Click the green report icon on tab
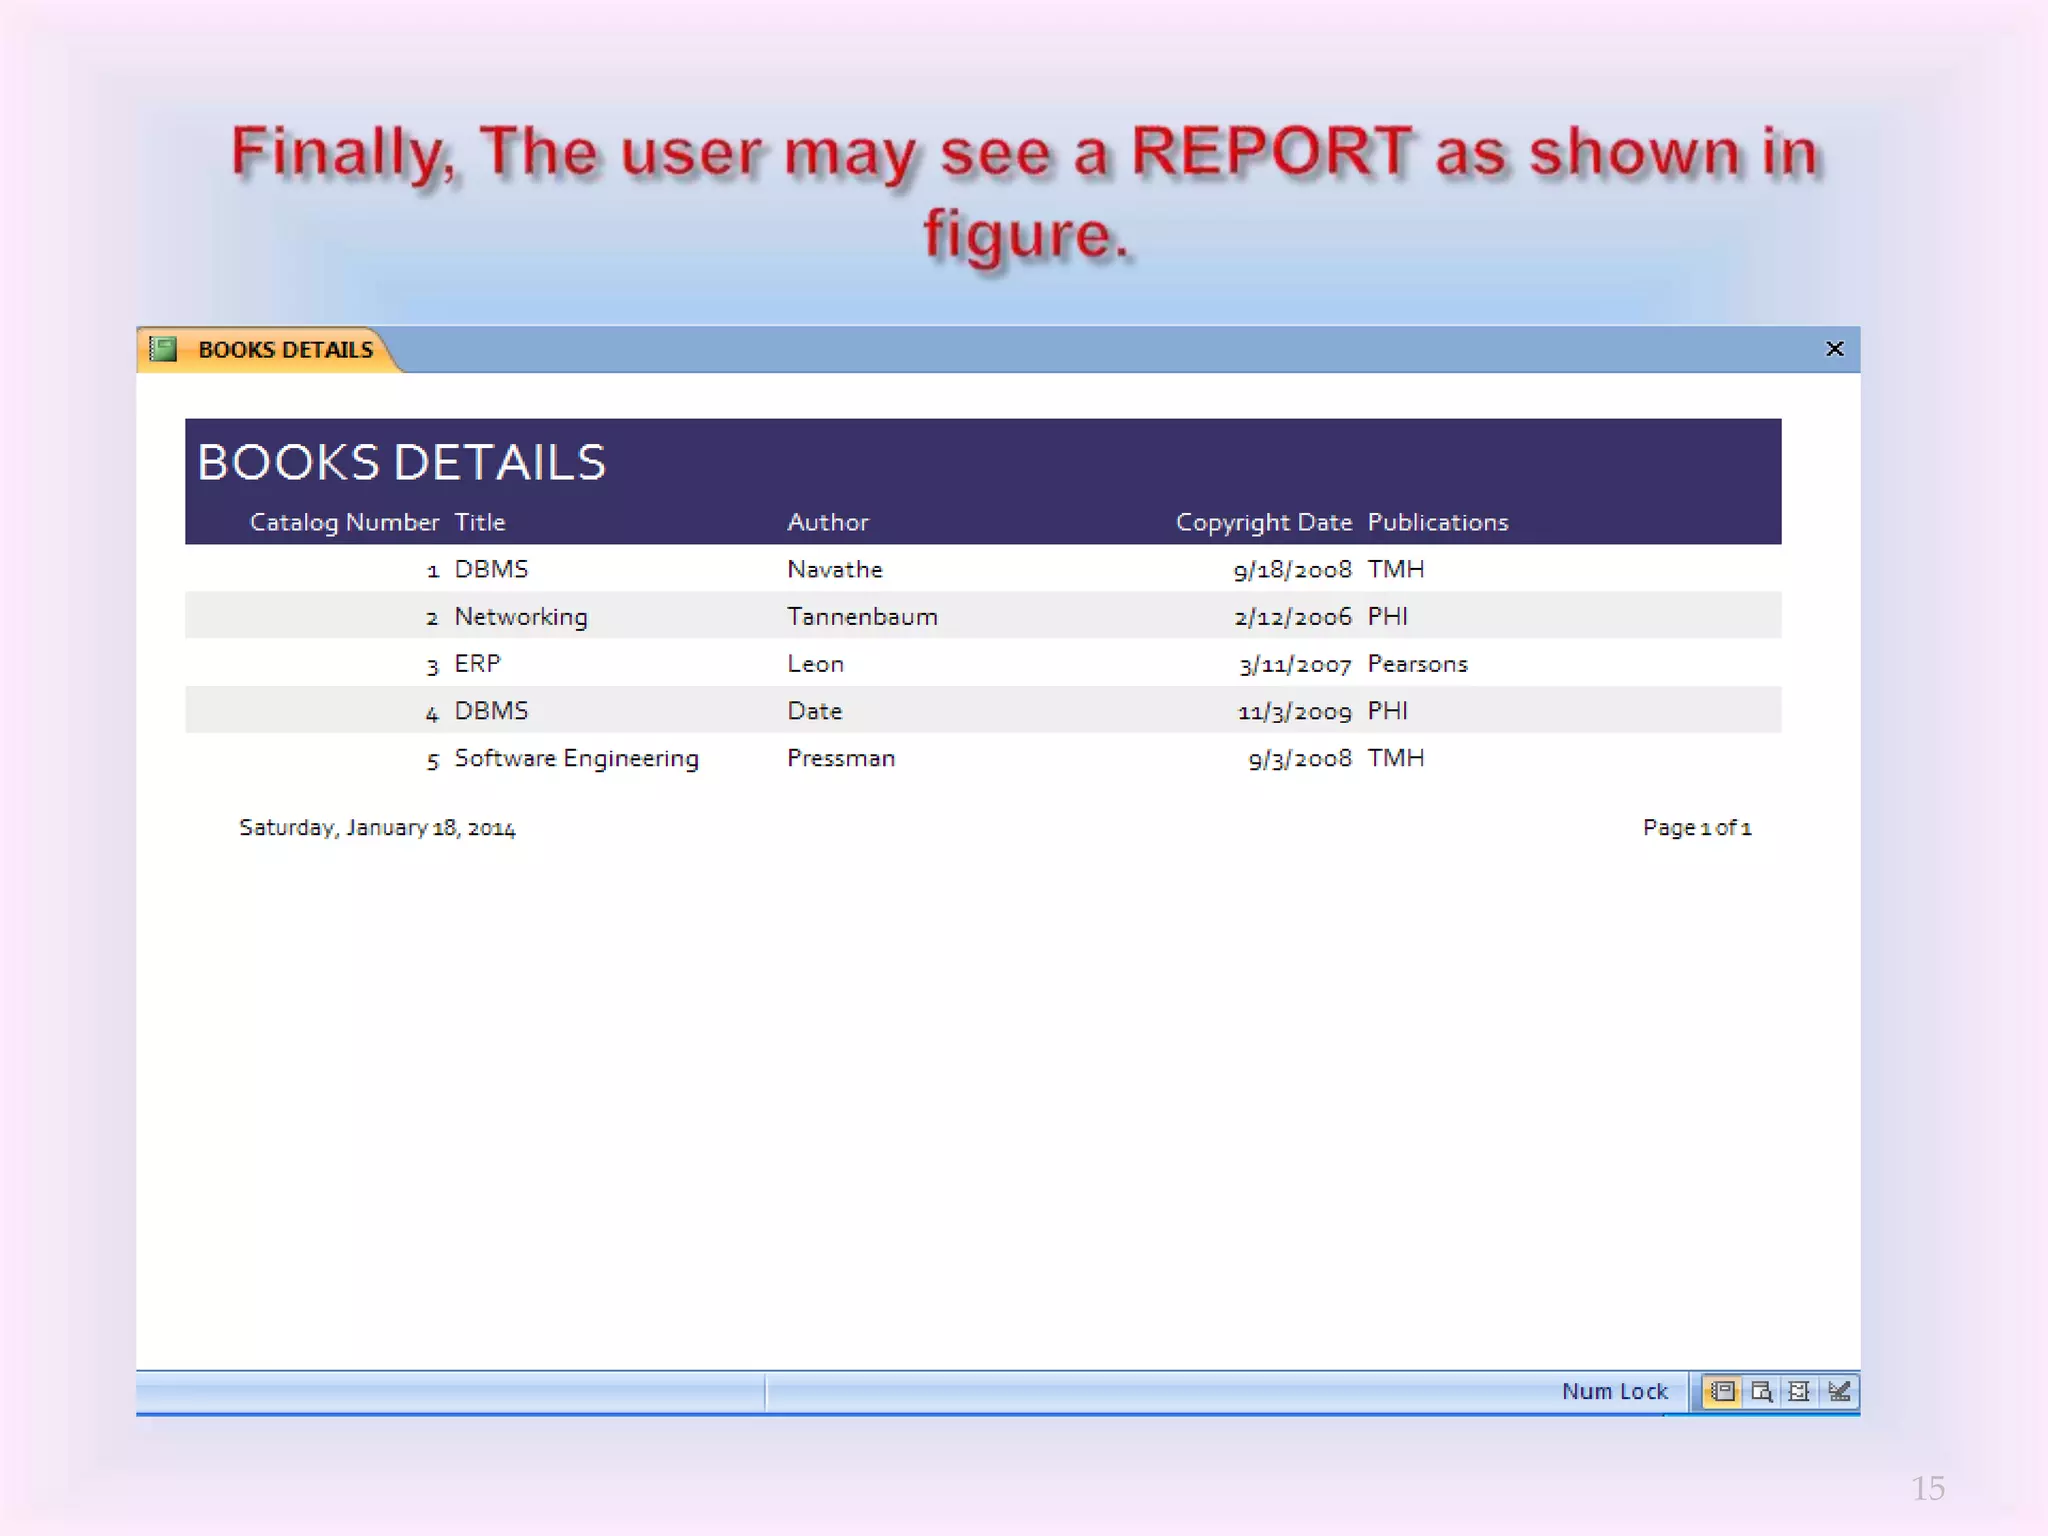This screenshot has height=1536, width=2048. 163,349
